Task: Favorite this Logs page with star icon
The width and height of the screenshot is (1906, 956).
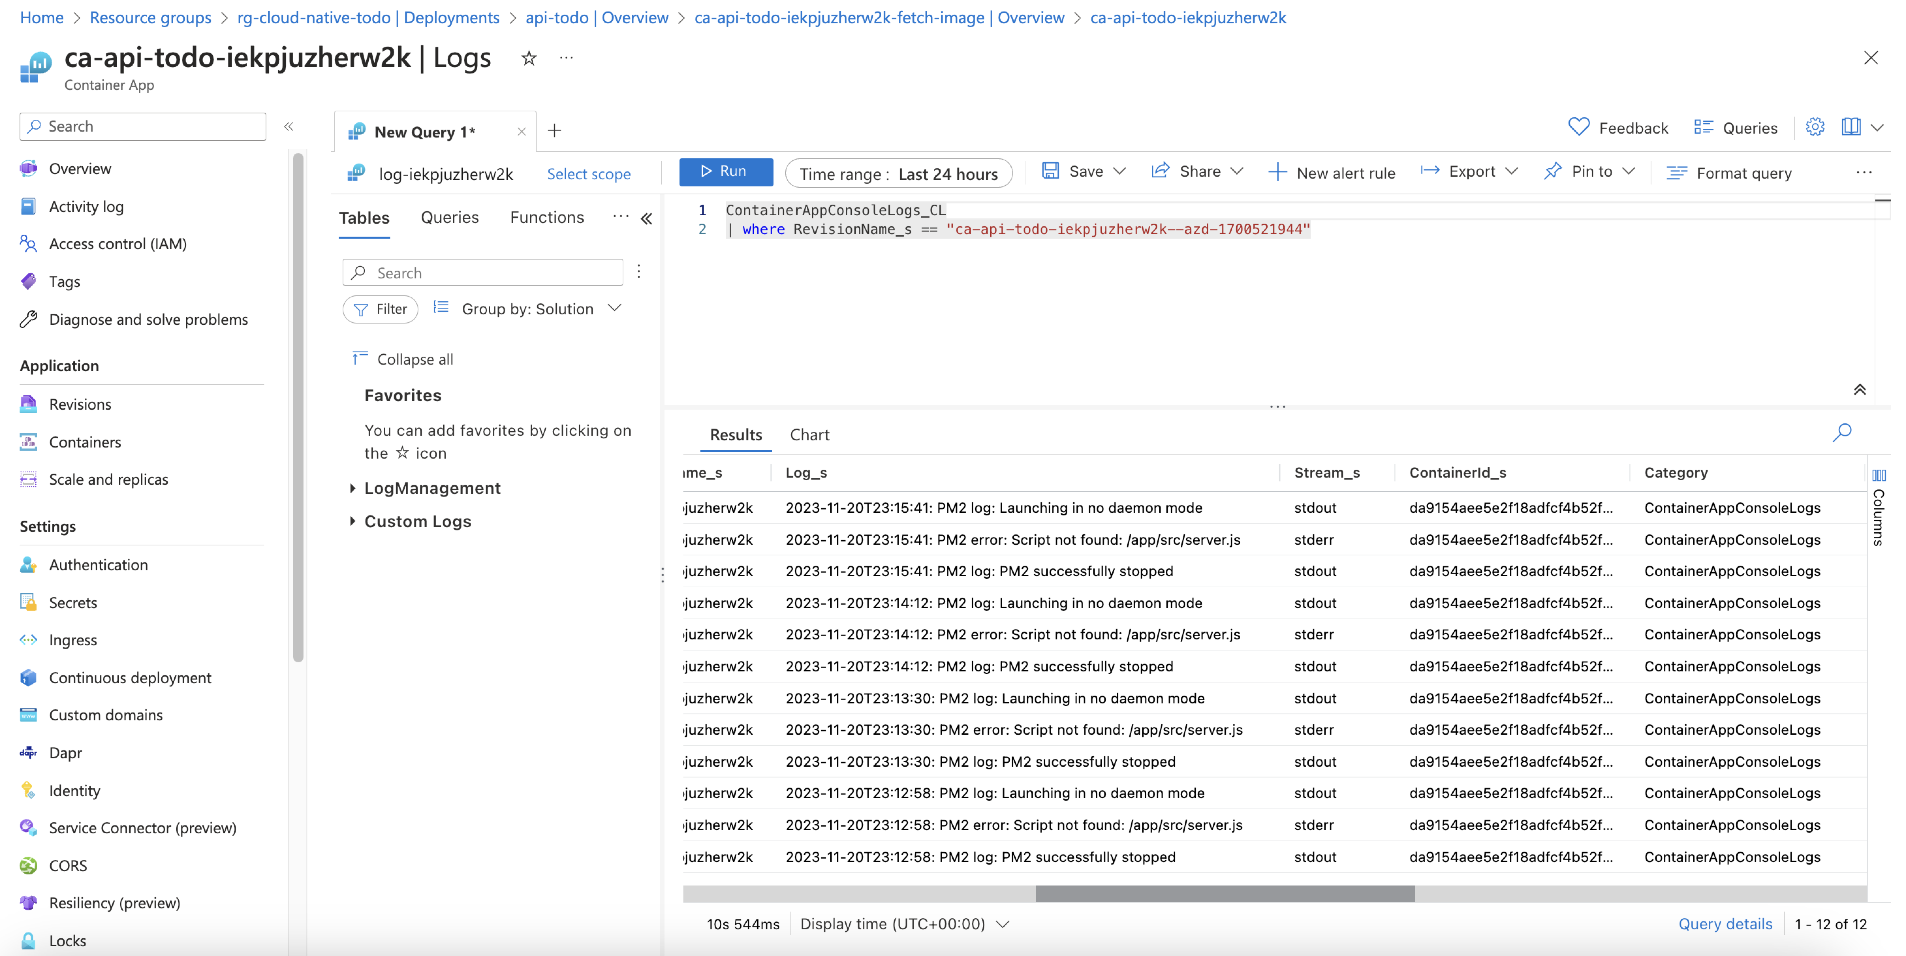Action: pyautogui.click(x=529, y=58)
